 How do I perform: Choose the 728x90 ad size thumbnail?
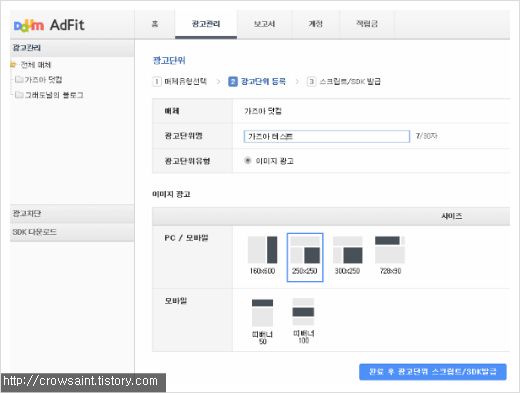coord(390,256)
